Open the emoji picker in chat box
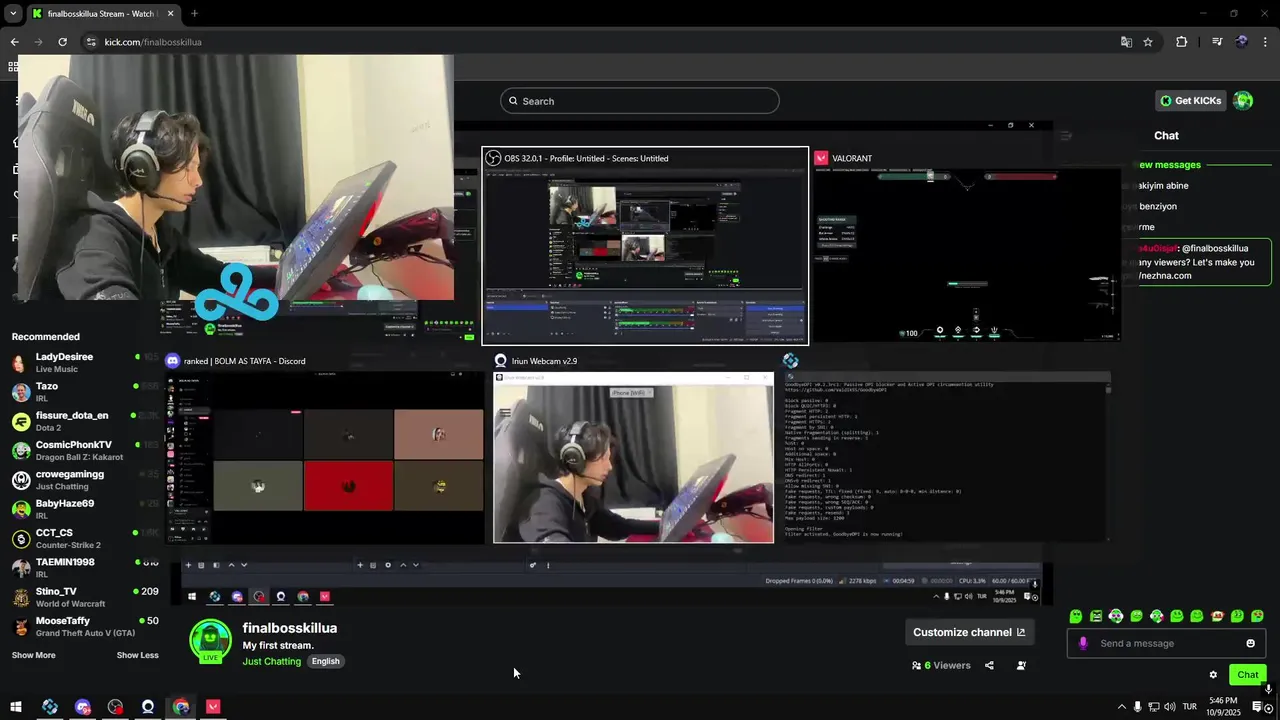Screen dimensions: 1280x720 click(x=1250, y=643)
